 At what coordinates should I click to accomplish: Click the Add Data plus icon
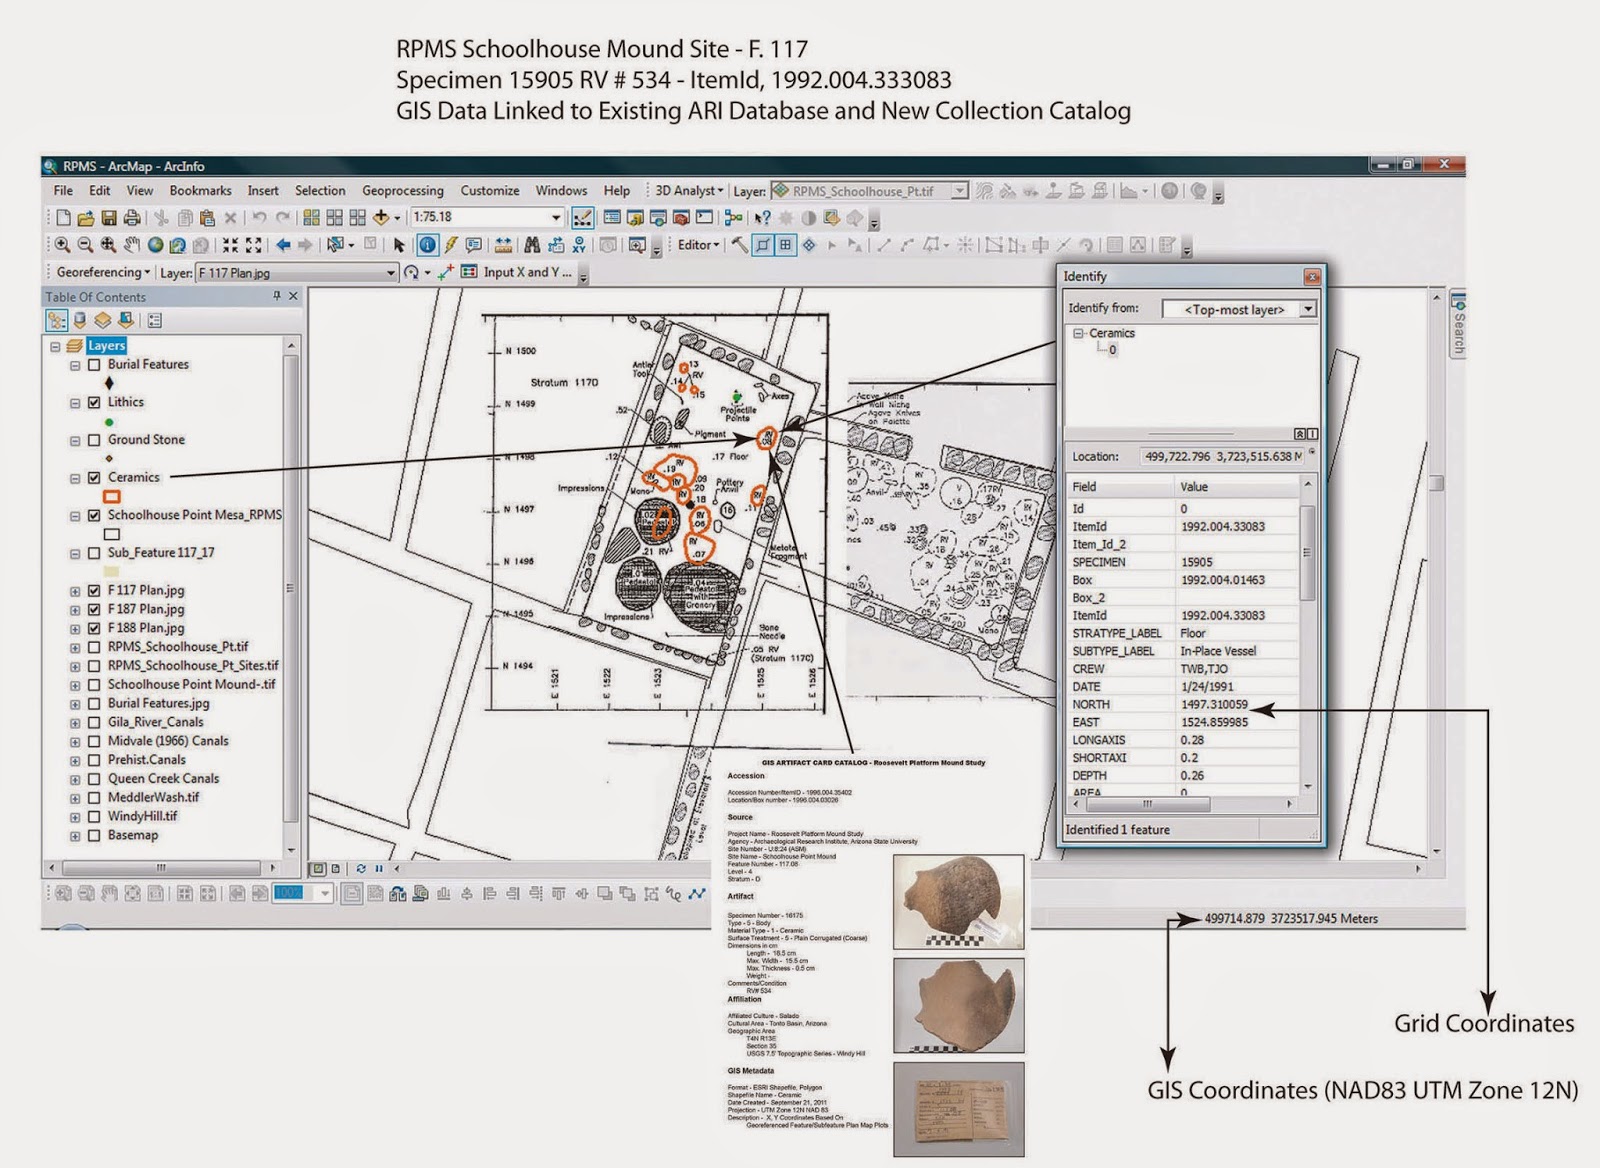[381, 217]
